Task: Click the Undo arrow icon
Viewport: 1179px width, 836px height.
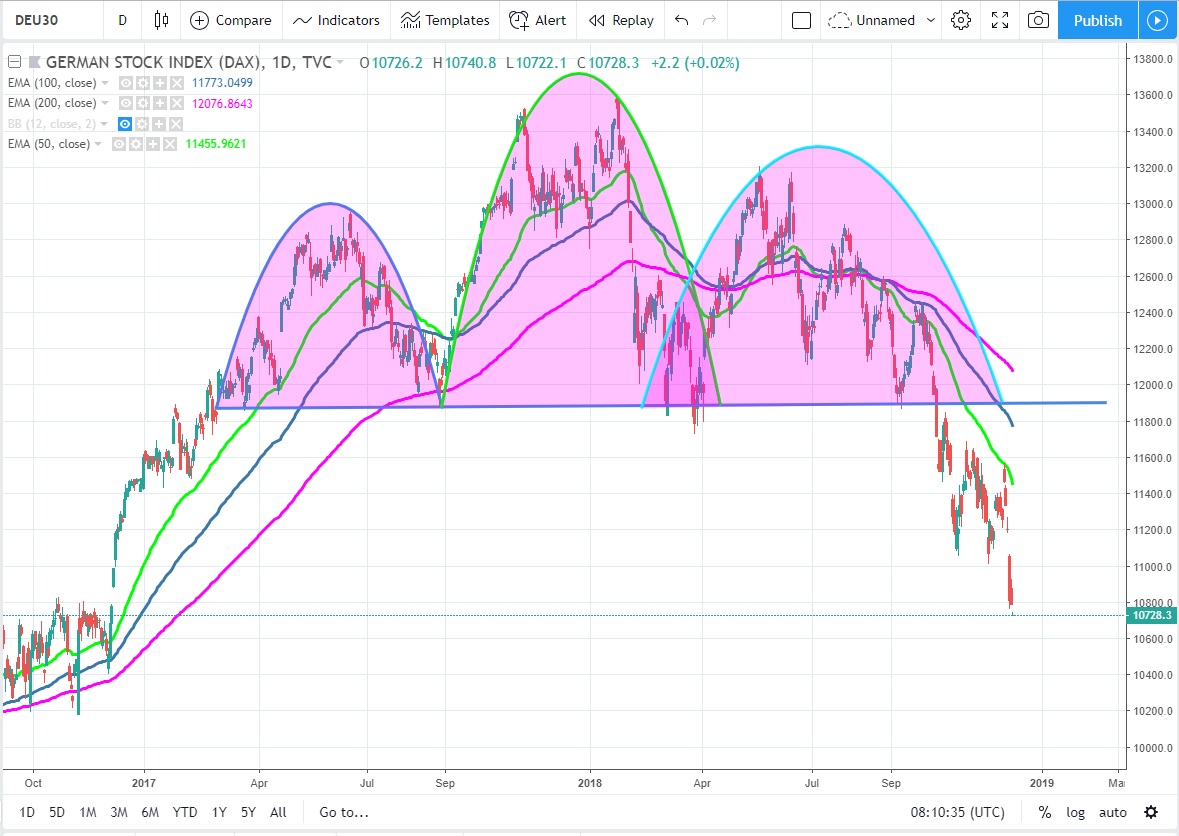Action: tap(682, 20)
